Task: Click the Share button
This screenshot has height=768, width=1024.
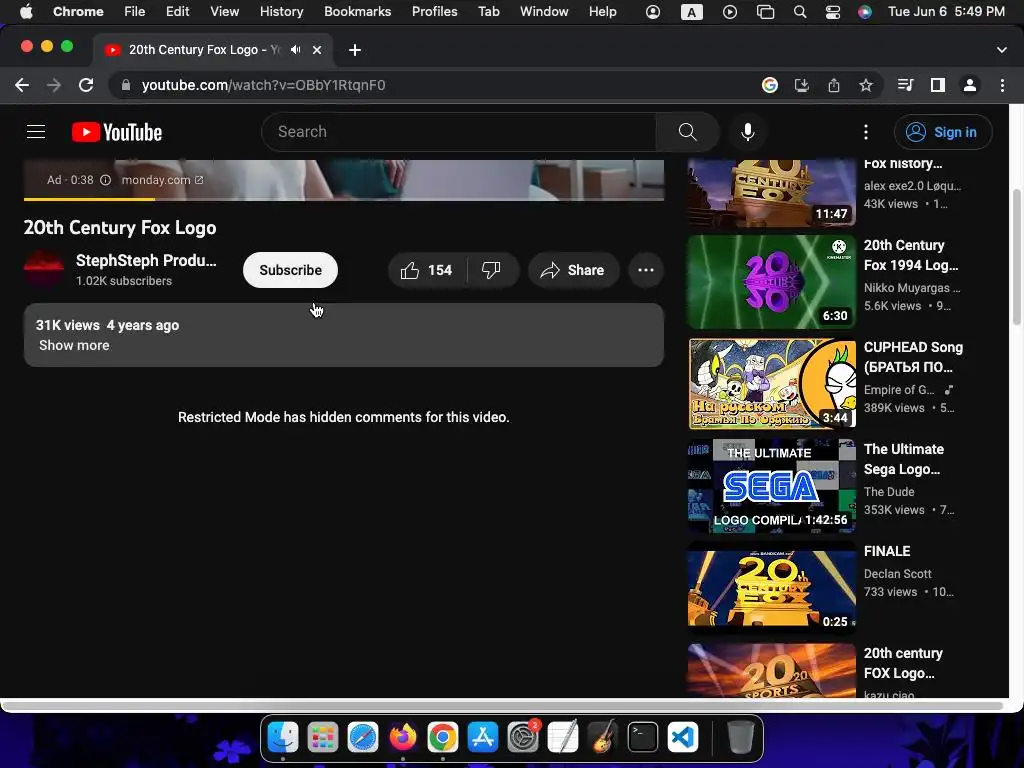Action: [573, 270]
